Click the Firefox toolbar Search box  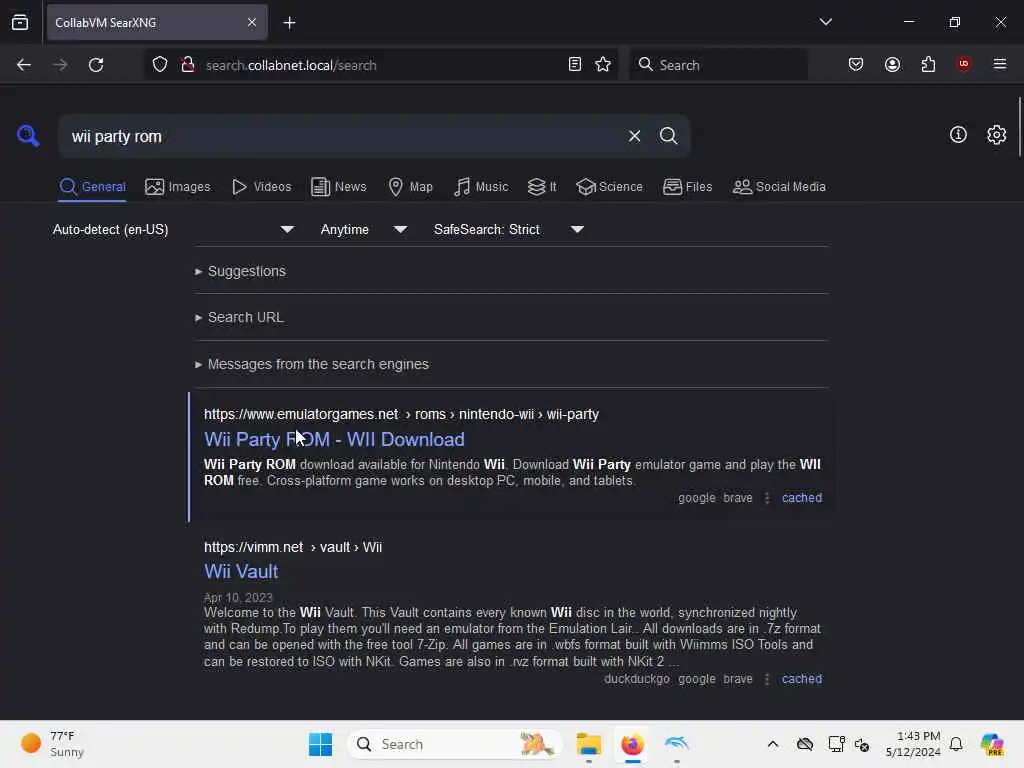[718, 65]
